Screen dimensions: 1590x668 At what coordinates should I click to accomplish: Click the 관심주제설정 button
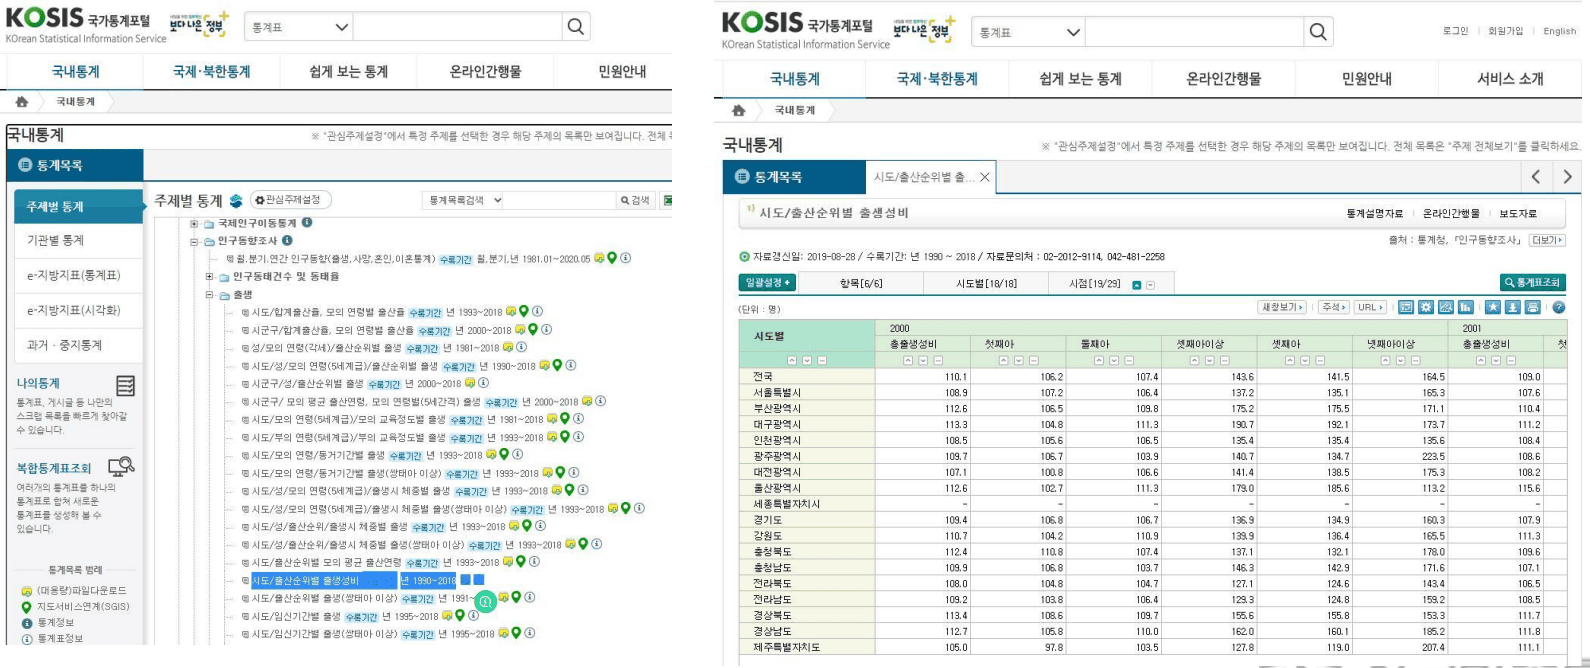(289, 200)
